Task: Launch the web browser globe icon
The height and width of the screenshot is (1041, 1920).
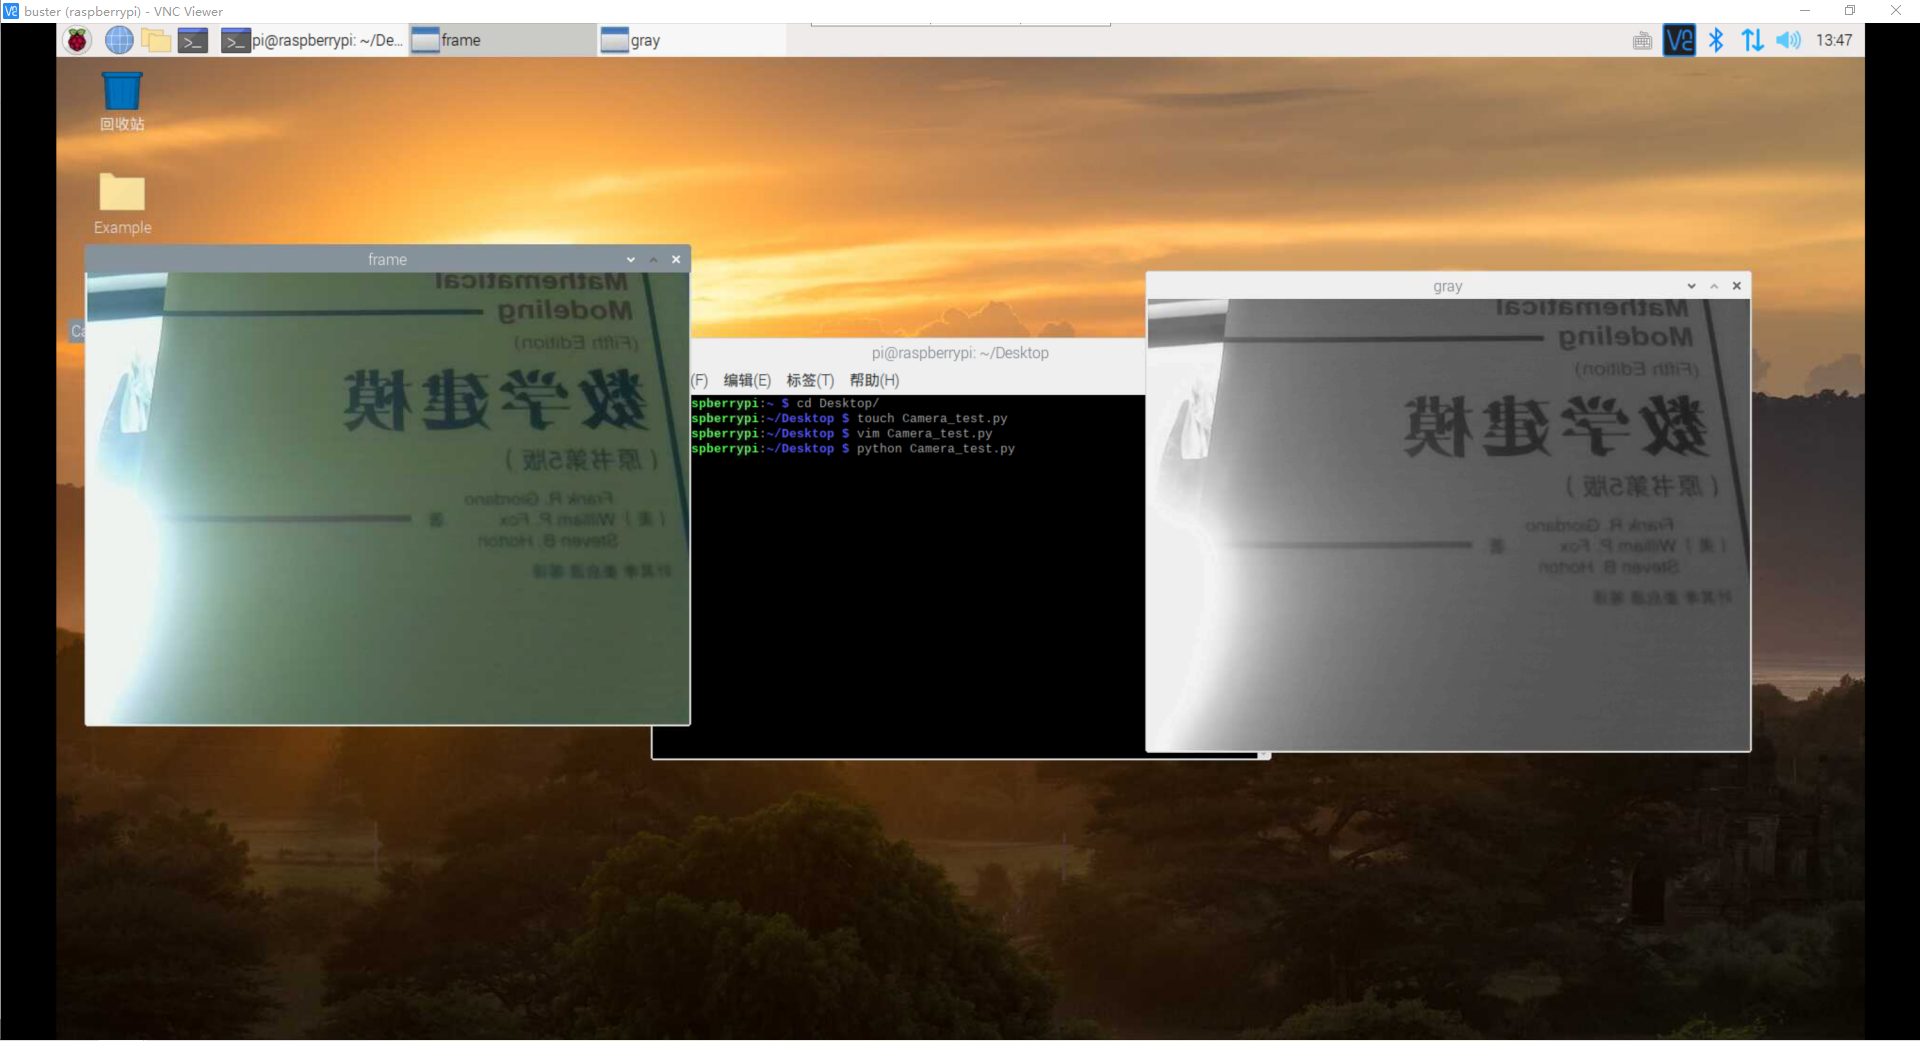Action: pyautogui.click(x=119, y=40)
